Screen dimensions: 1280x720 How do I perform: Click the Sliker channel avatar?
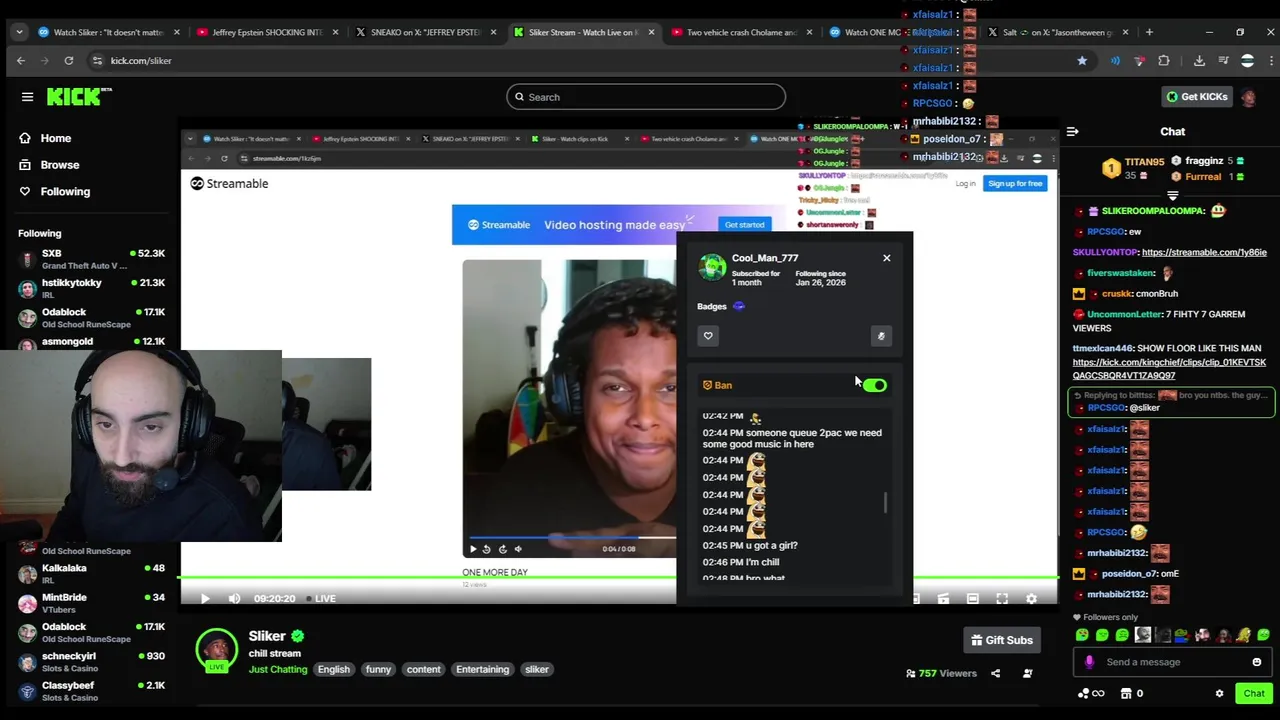point(217,650)
